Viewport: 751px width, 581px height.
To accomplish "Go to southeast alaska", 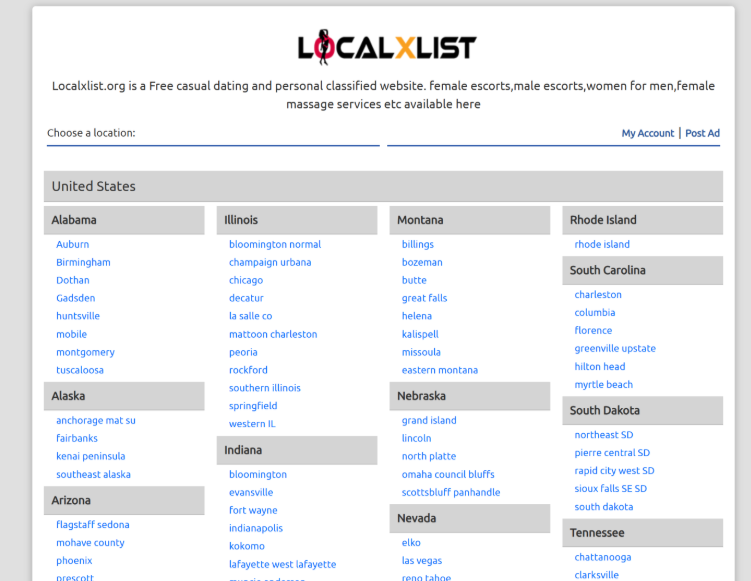I will [x=93, y=475].
